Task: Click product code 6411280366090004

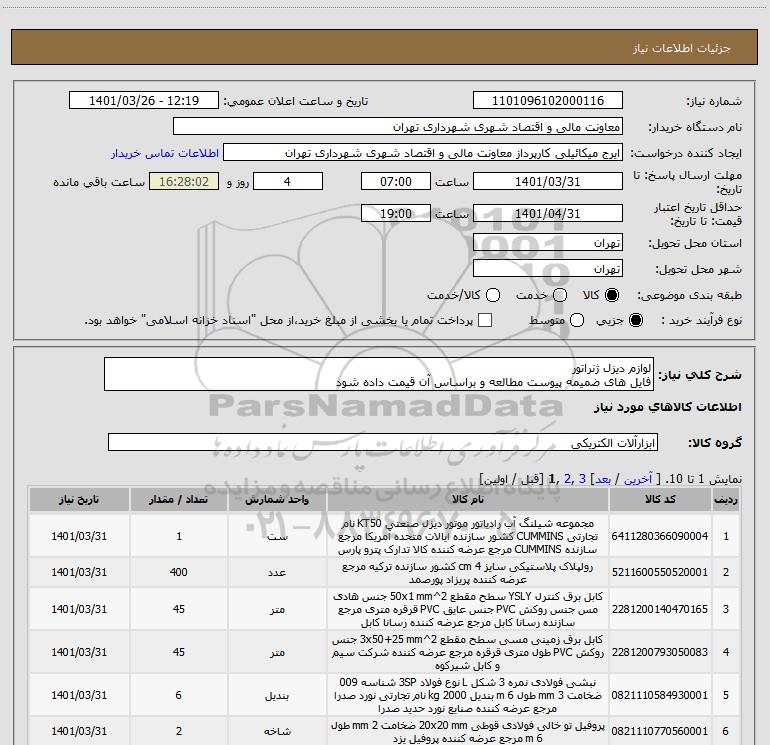Action: [660, 536]
